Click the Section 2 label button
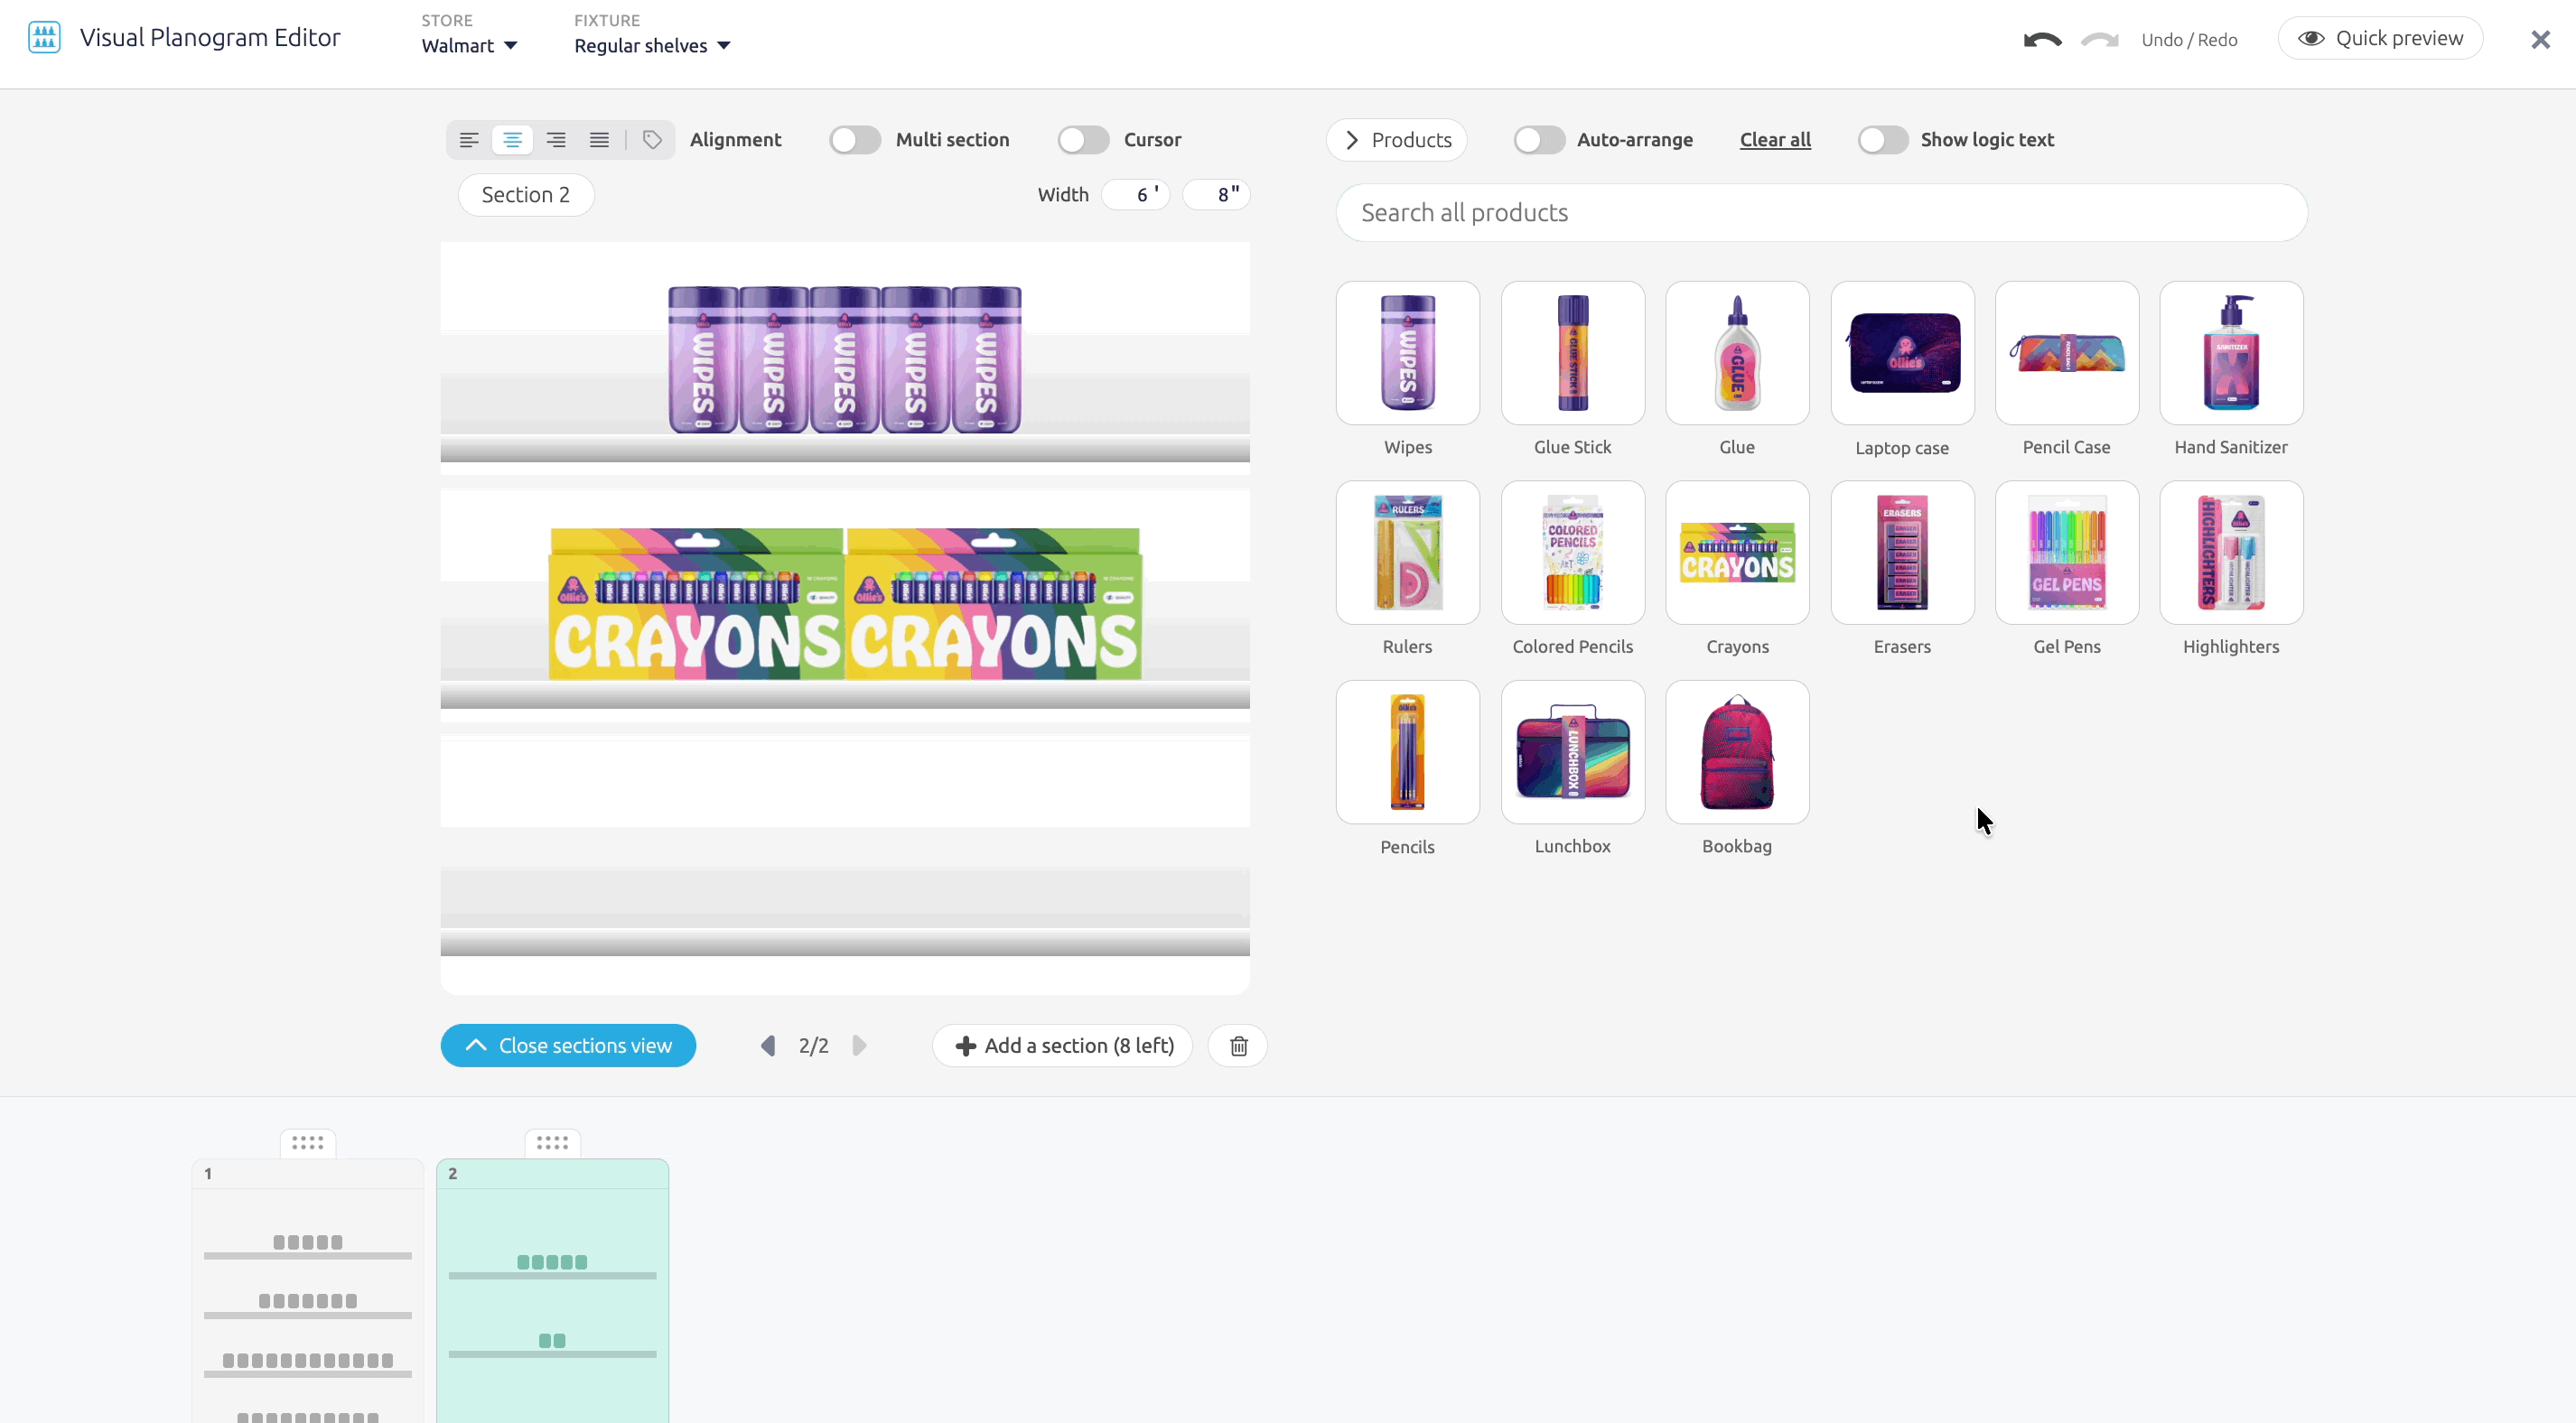The image size is (2576, 1423). (526, 195)
